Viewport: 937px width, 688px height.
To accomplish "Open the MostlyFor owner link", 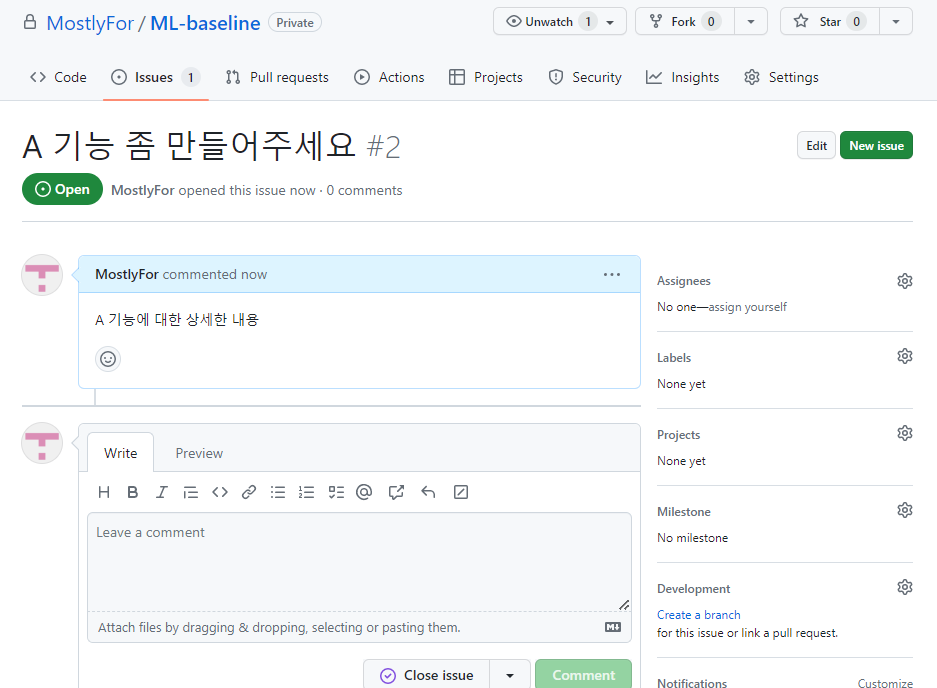I will click(90, 23).
